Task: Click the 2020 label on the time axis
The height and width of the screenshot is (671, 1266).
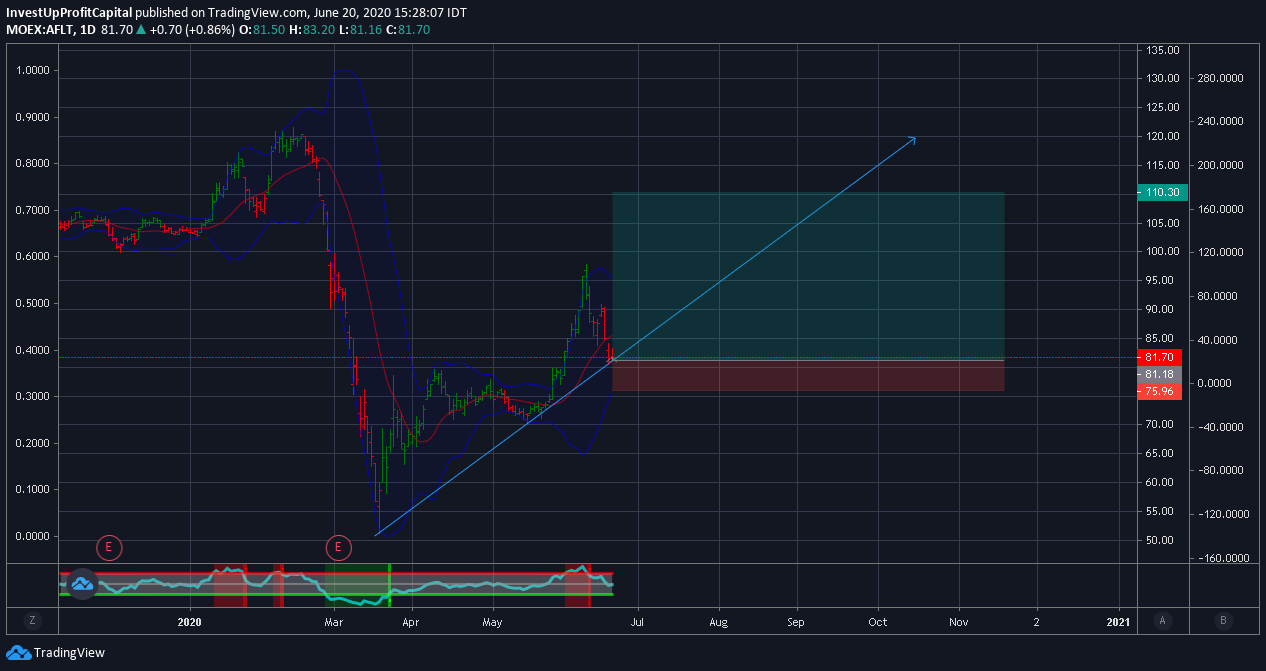Action: point(190,622)
